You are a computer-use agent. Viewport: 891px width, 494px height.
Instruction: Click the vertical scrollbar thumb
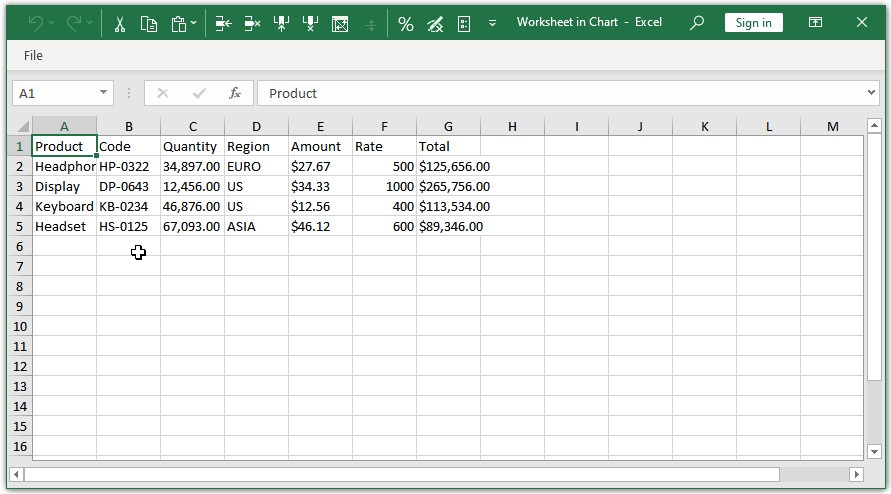874,257
